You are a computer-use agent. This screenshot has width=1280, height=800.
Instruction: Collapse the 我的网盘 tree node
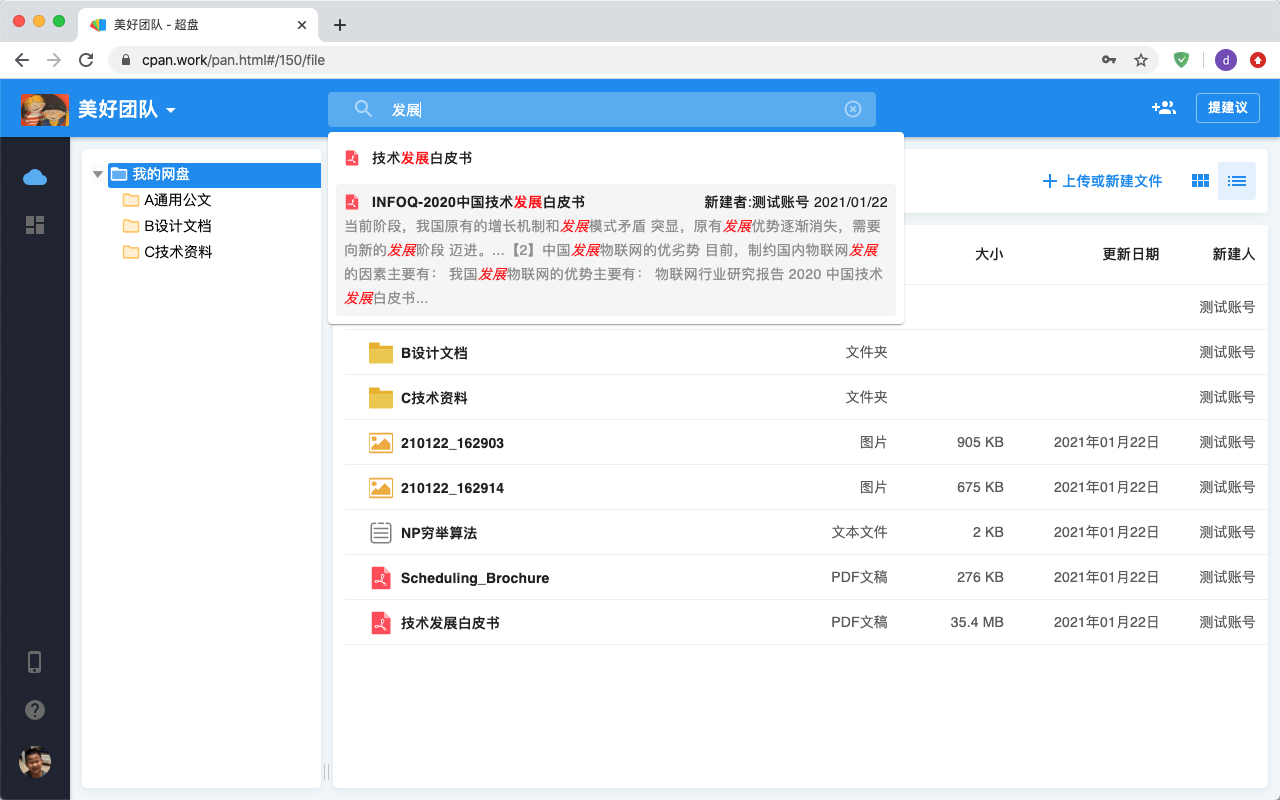click(98, 175)
